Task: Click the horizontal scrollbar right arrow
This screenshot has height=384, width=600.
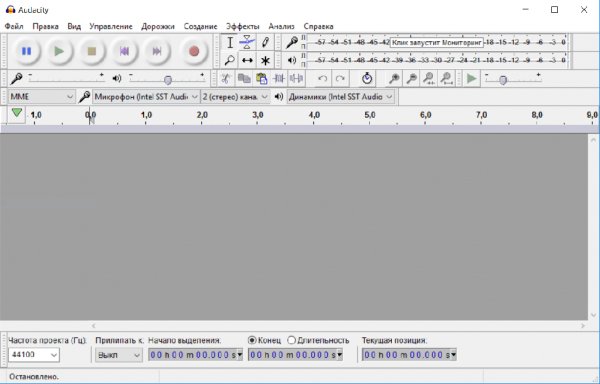Action: click(583, 326)
